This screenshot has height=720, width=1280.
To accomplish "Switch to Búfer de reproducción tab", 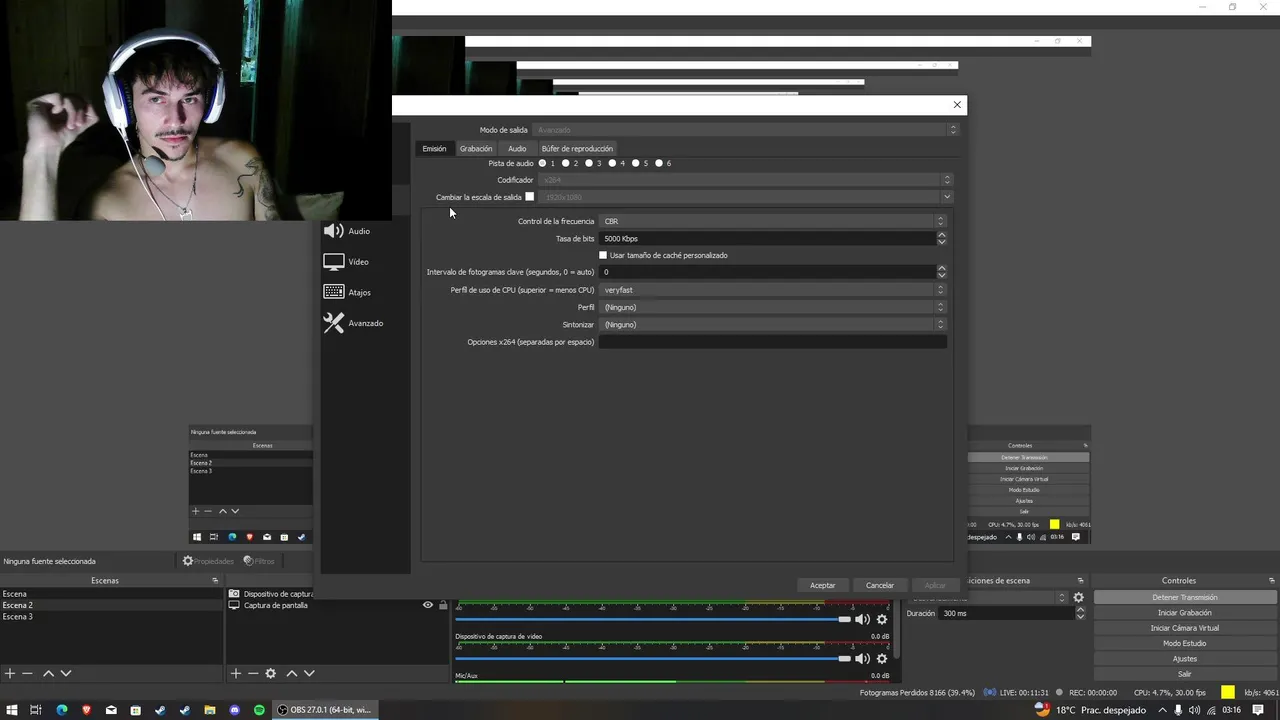I will coord(577,148).
